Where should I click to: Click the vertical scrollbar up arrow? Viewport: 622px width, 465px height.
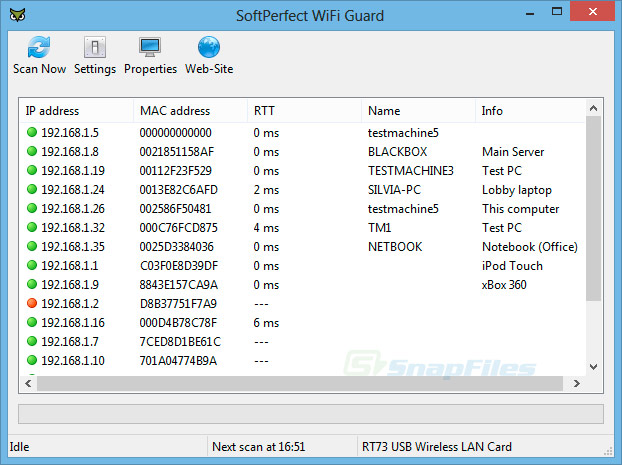tap(593, 108)
